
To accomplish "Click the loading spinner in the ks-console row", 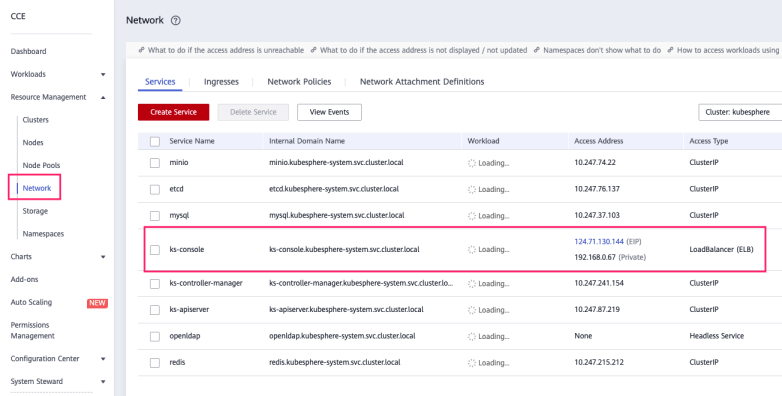I will point(472,249).
